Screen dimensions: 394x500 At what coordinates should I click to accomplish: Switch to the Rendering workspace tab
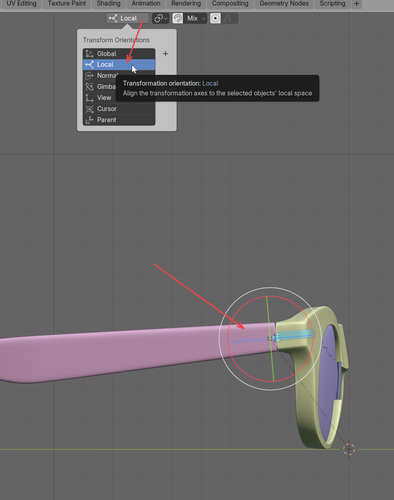tap(186, 4)
